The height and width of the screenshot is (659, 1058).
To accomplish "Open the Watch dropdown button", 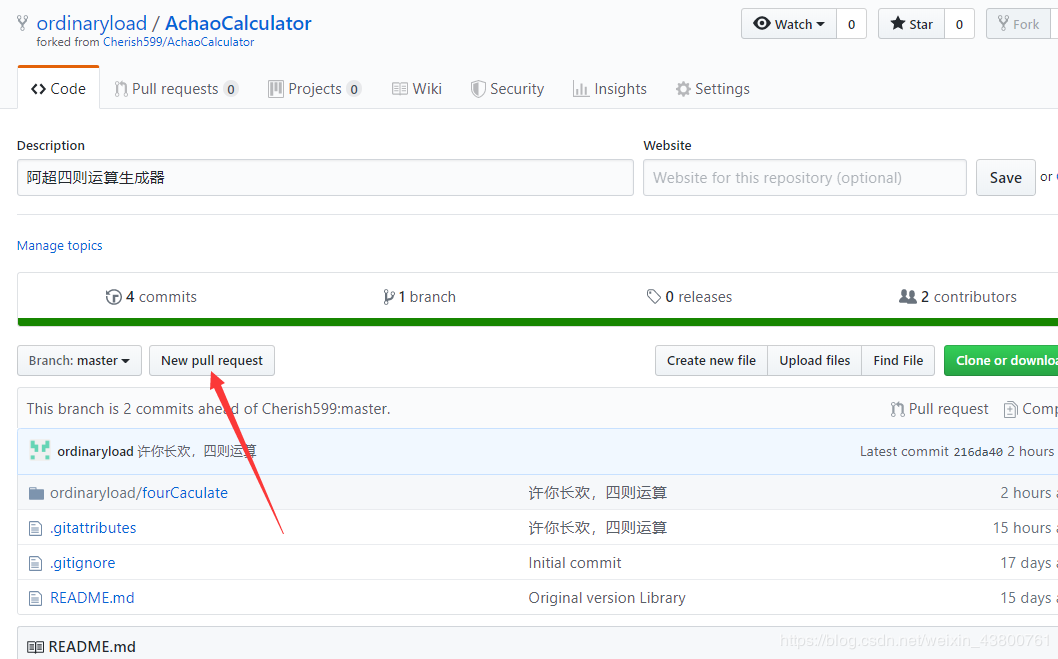I will pyautogui.click(x=789, y=24).
